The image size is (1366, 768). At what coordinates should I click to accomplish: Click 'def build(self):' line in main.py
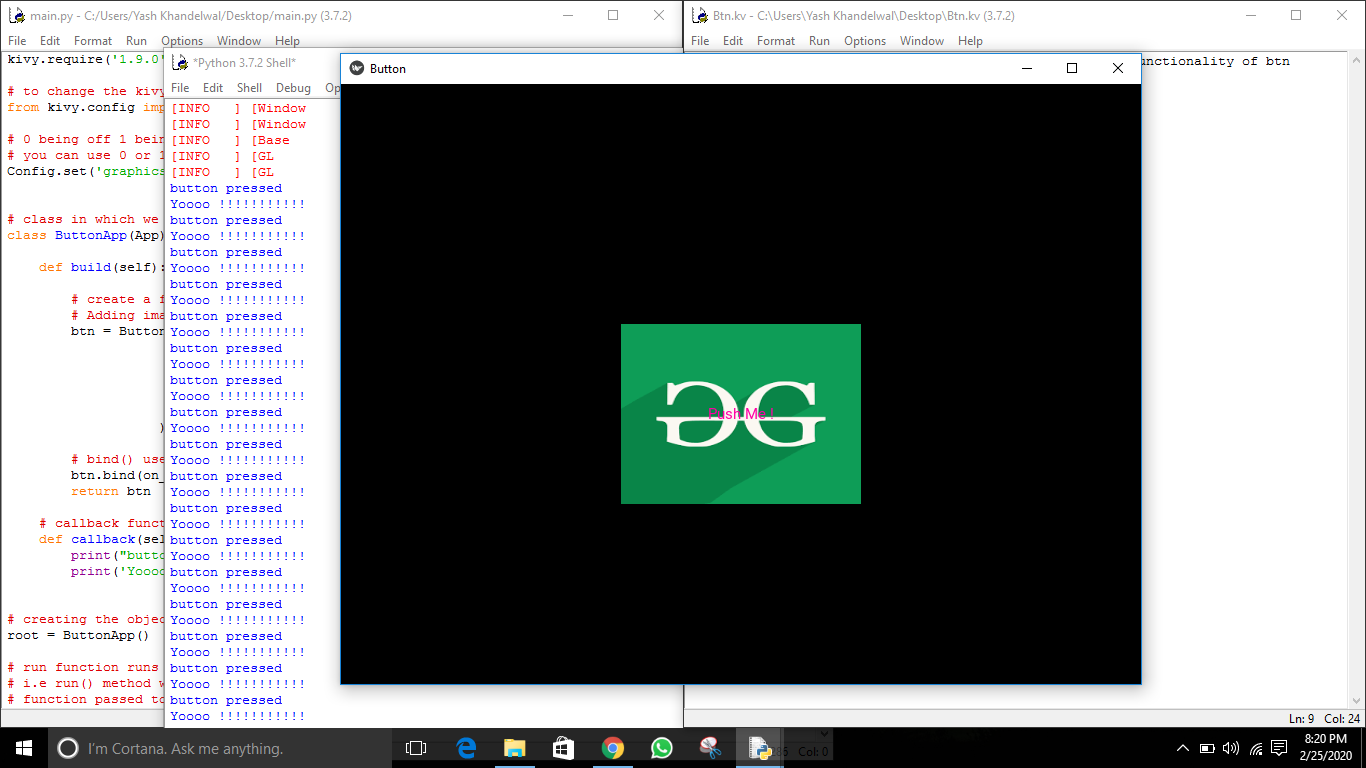click(x=102, y=267)
